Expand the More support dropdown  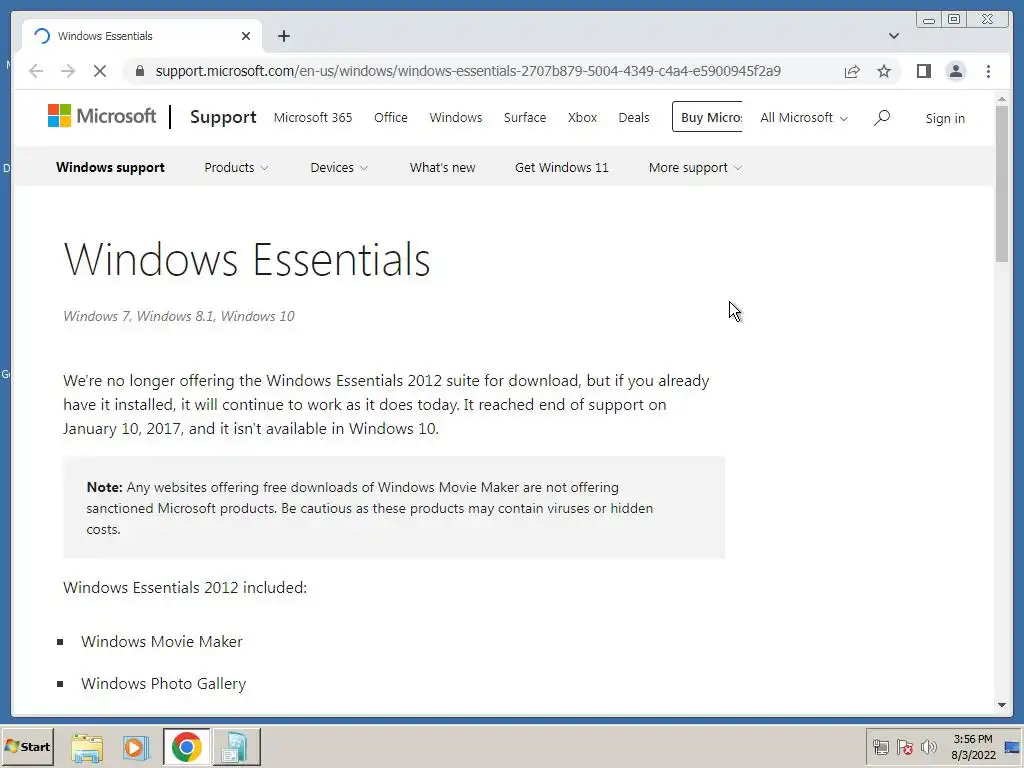695,167
